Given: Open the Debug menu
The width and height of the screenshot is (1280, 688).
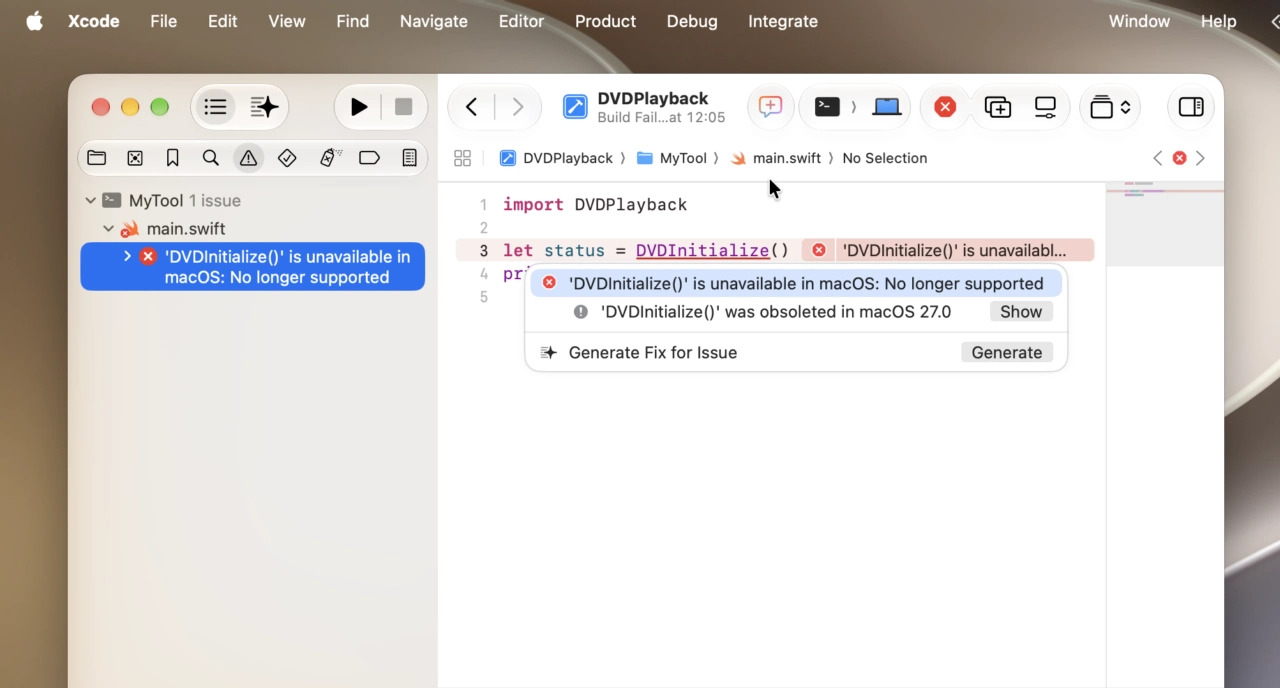Looking at the screenshot, I should click(692, 21).
